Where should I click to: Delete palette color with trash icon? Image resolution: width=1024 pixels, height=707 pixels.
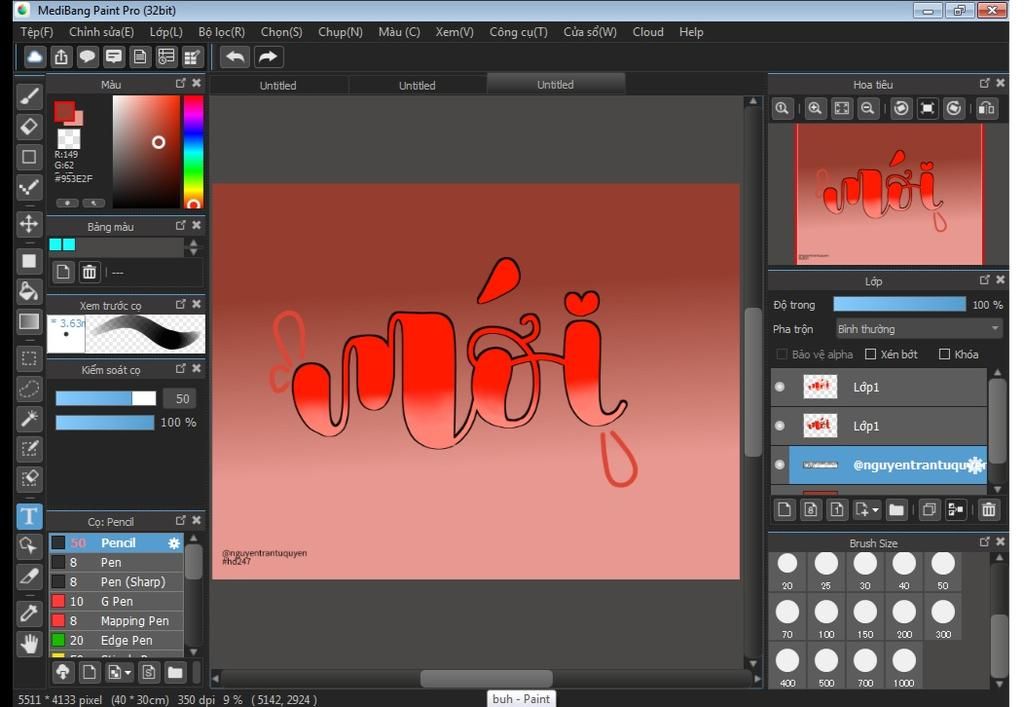point(89,272)
